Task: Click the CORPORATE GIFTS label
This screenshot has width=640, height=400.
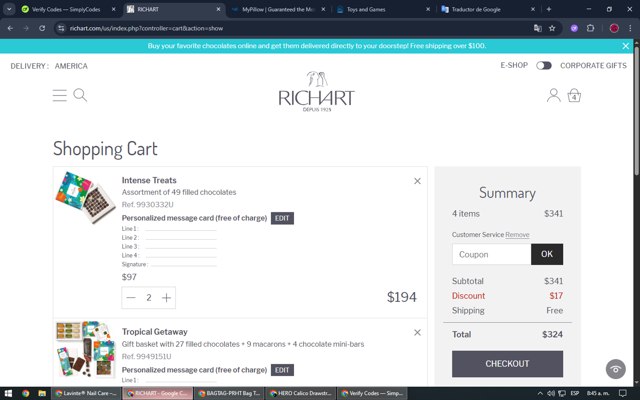Action: coord(593,65)
